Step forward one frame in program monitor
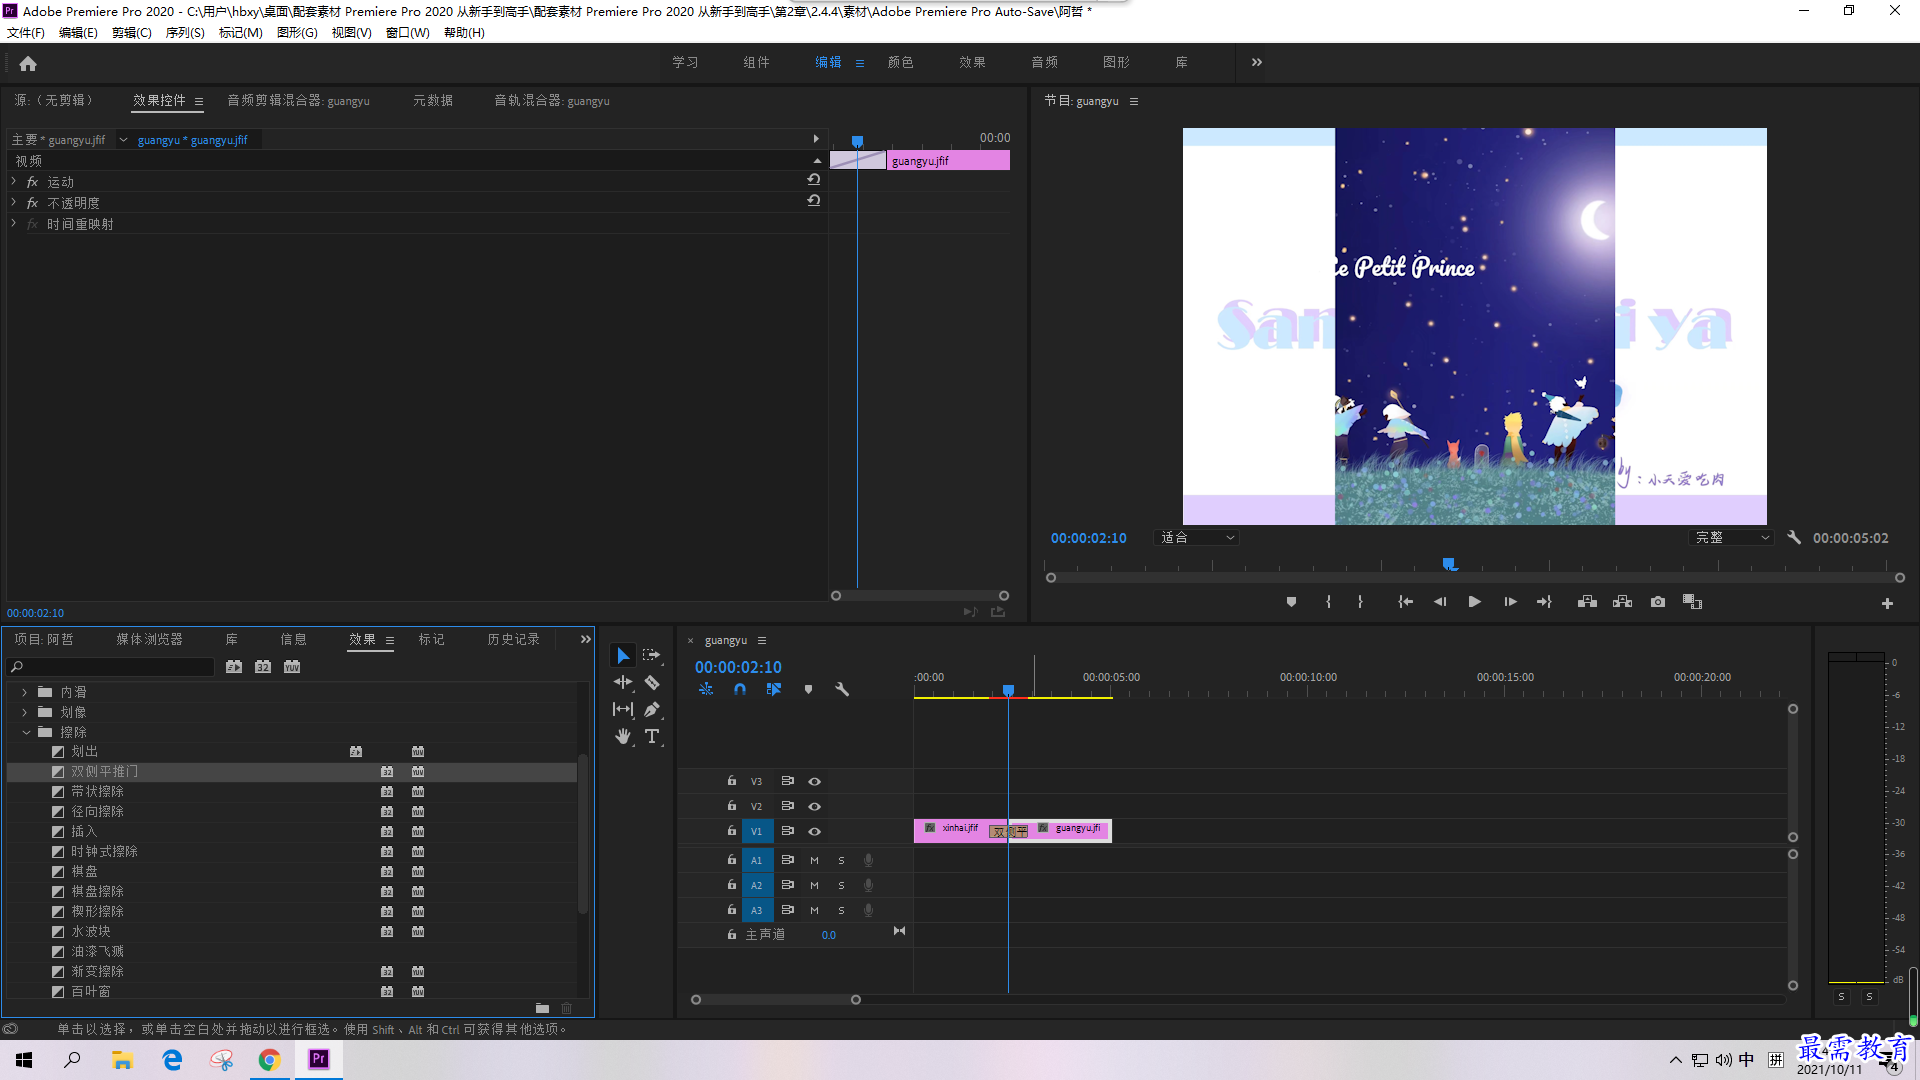This screenshot has height=1080, width=1920. [x=1510, y=602]
